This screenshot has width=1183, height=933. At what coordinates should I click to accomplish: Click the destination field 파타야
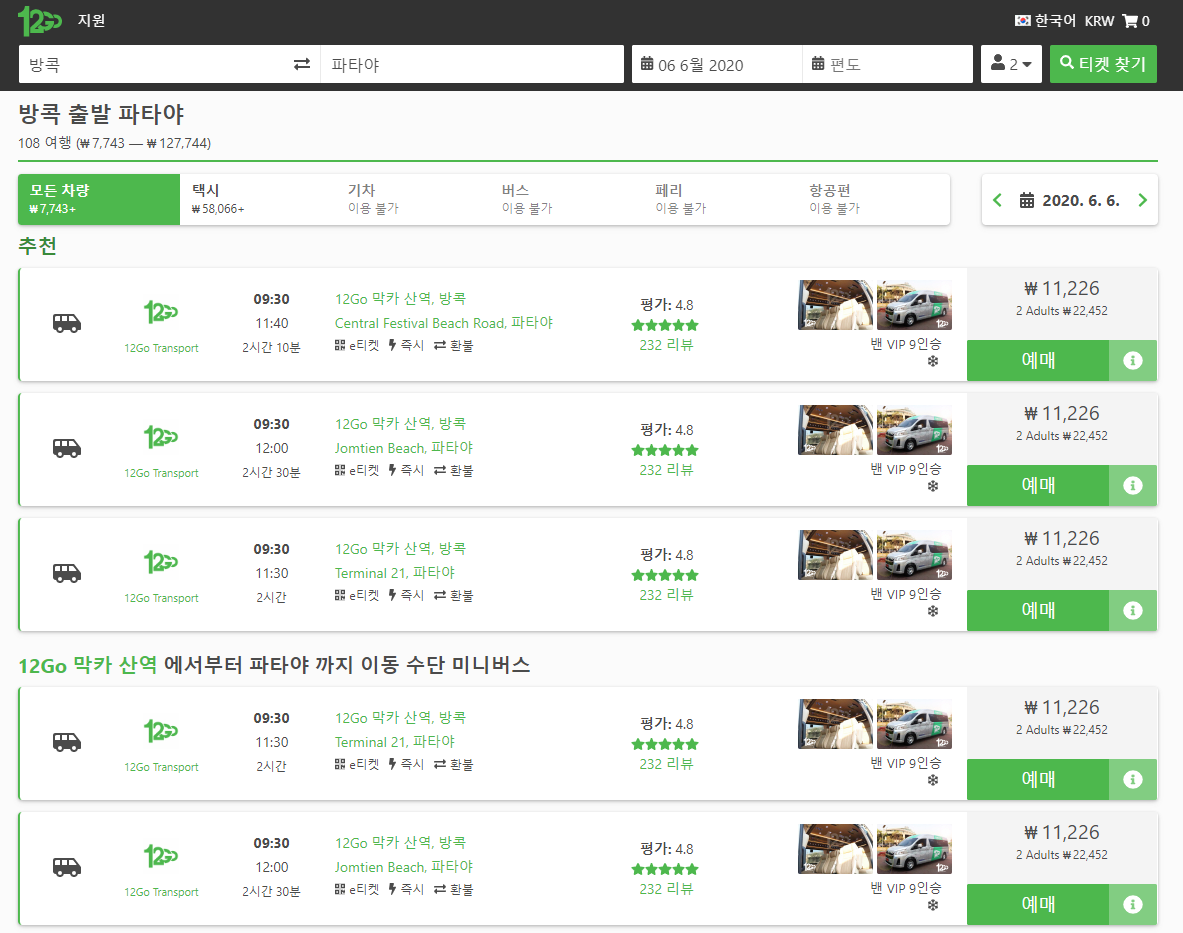pos(472,64)
